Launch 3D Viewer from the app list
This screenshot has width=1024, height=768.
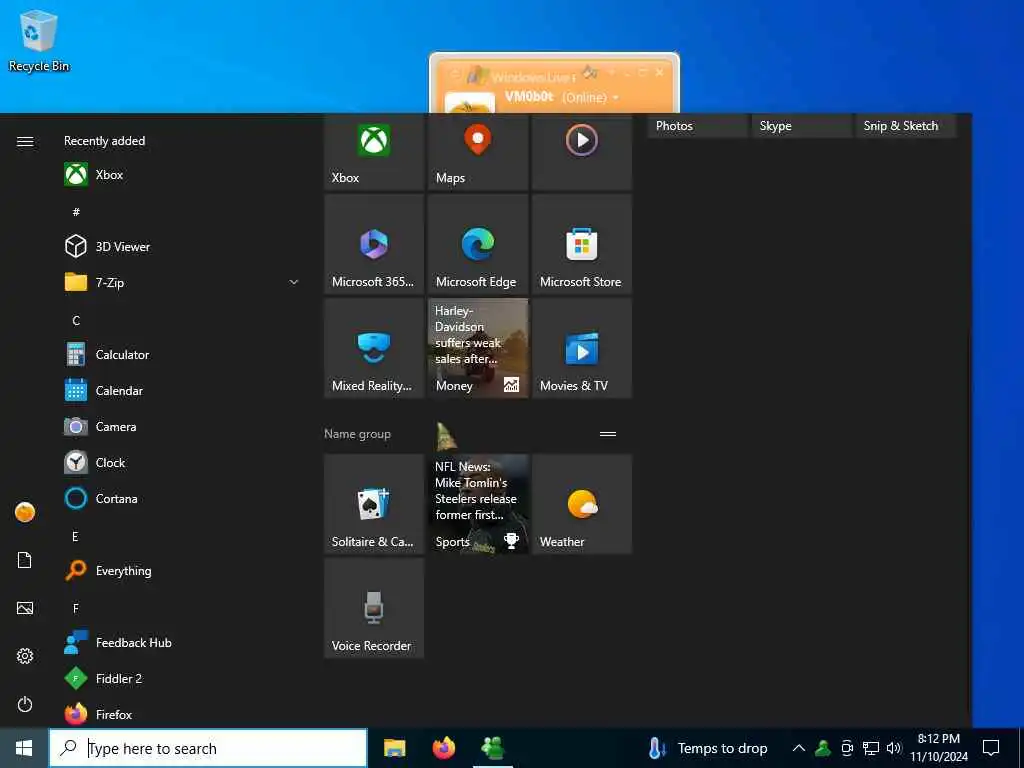click(183, 246)
